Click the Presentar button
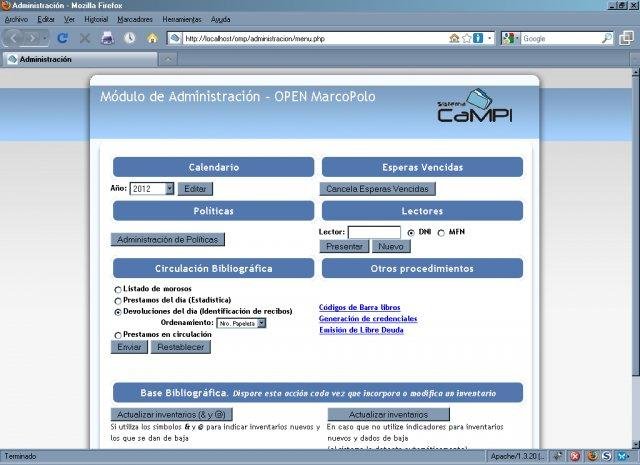This screenshot has width=640, height=465. point(344,246)
